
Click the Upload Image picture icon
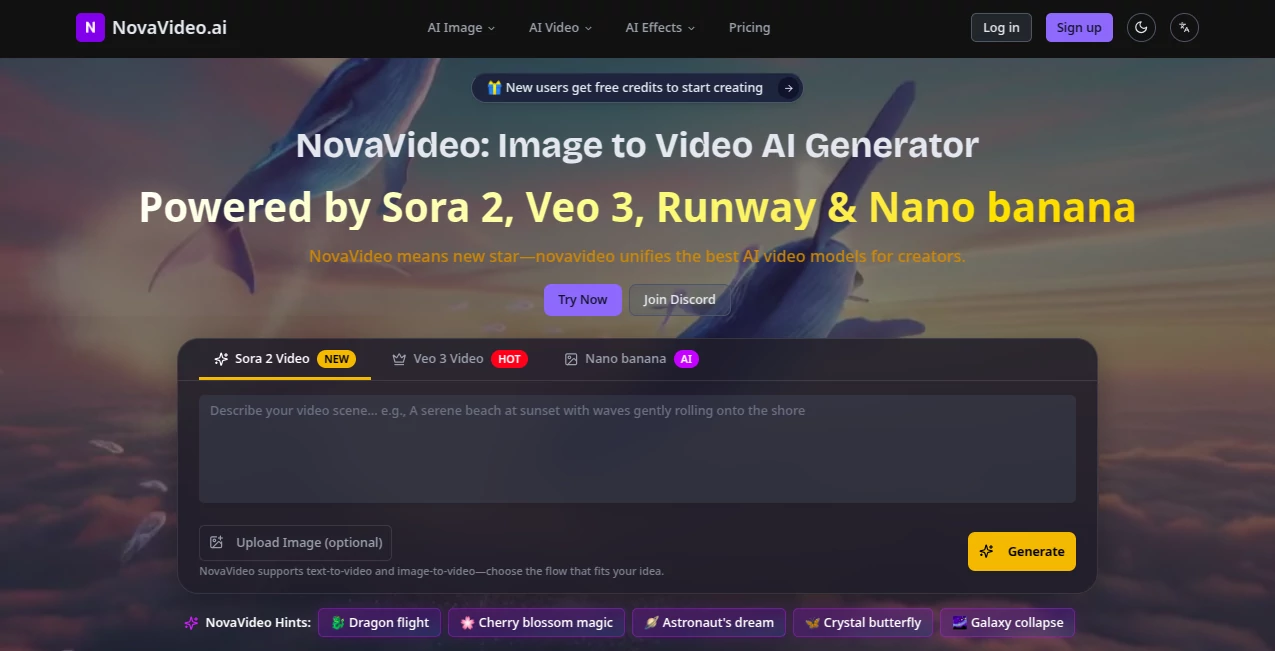coord(216,542)
